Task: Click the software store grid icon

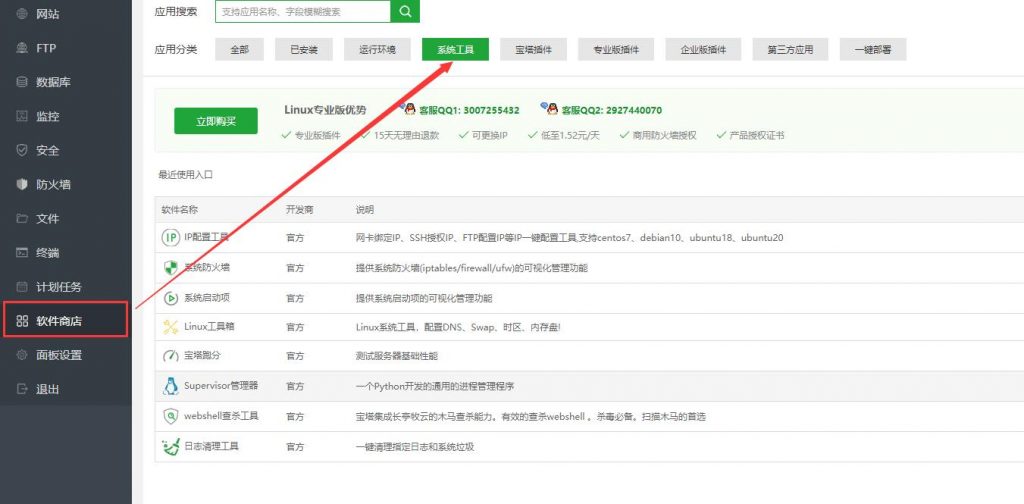Action: 22,321
